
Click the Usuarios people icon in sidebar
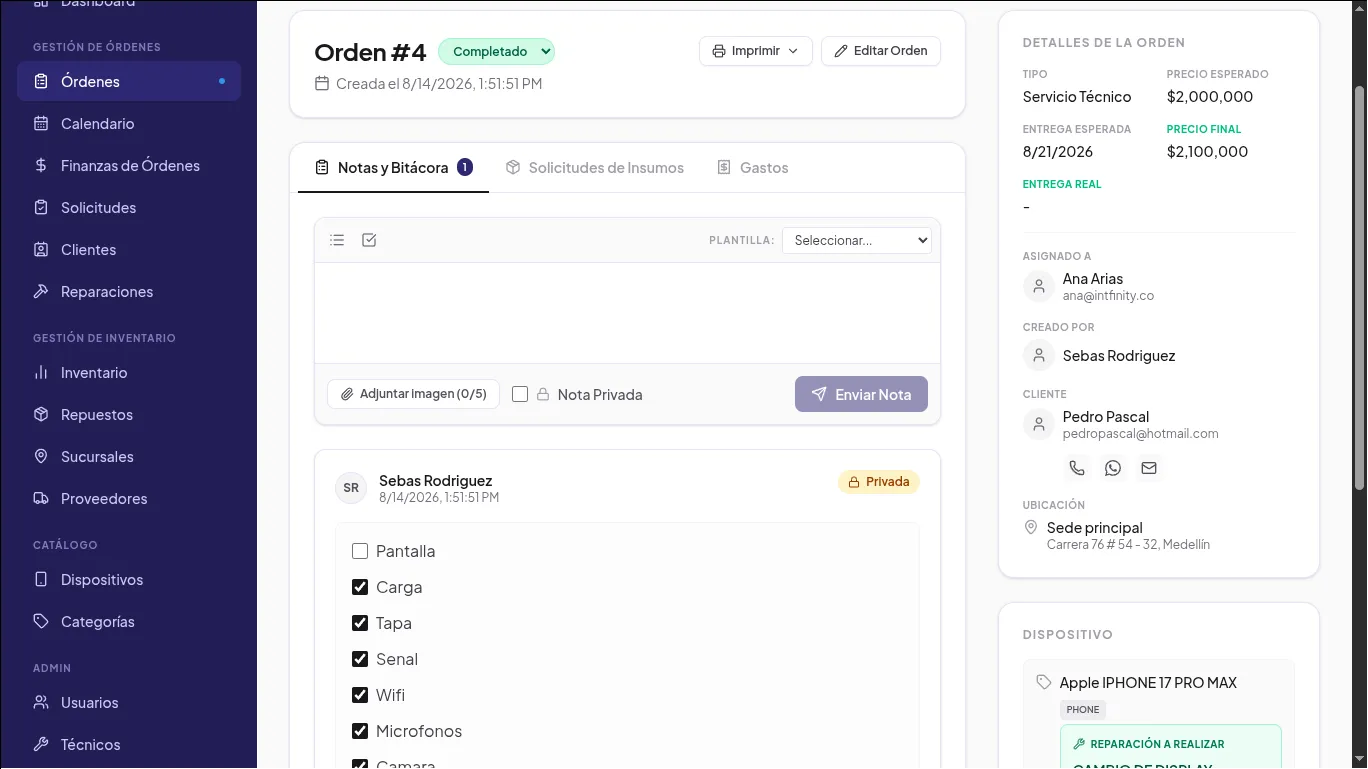[41, 703]
